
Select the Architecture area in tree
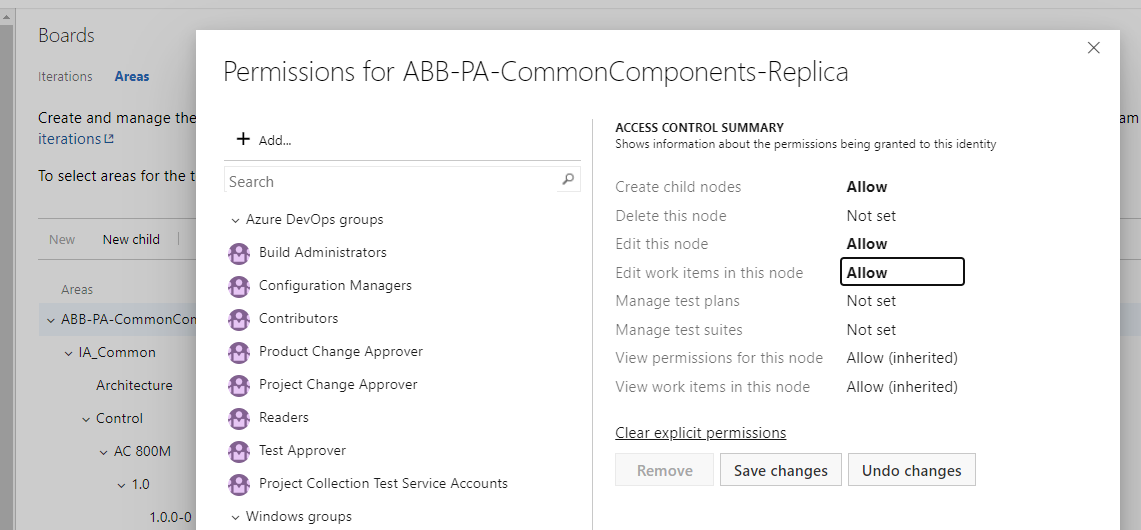135,386
